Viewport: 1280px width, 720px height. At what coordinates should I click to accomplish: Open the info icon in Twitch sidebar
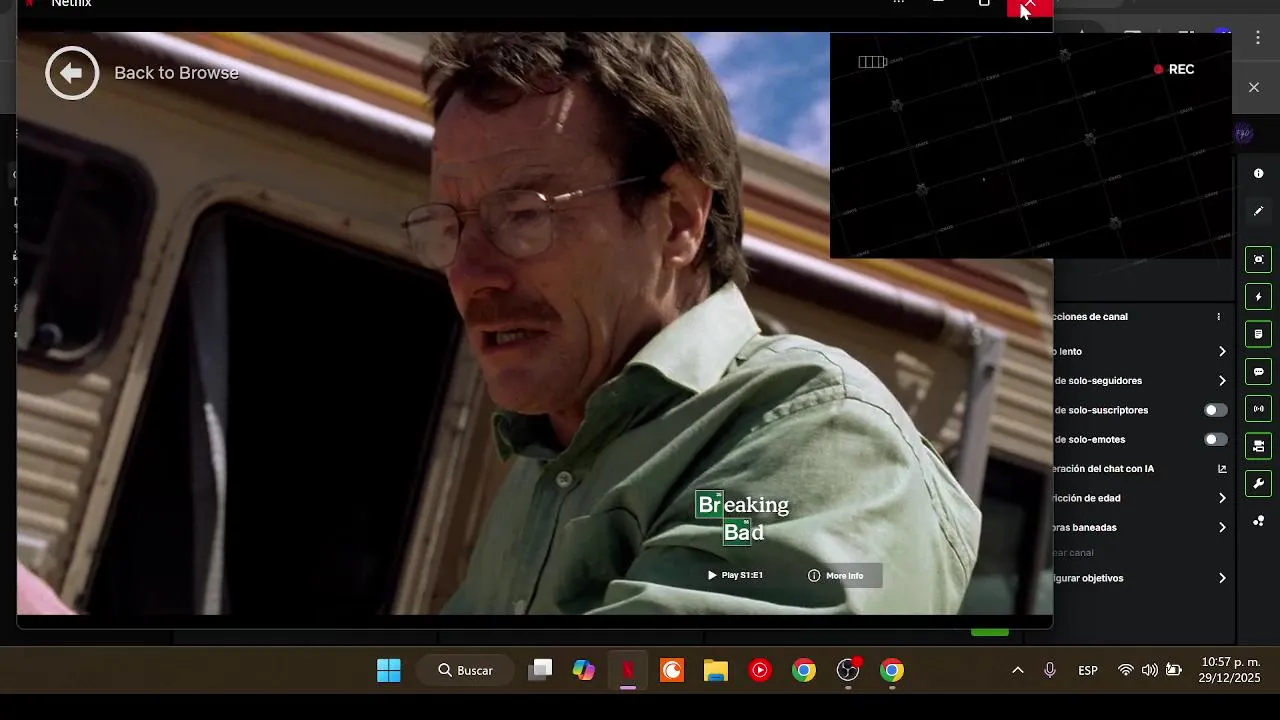point(1258,173)
